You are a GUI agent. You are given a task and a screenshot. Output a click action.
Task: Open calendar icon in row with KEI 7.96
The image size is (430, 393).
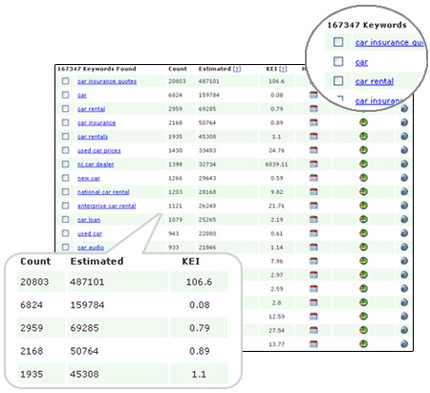313,261
